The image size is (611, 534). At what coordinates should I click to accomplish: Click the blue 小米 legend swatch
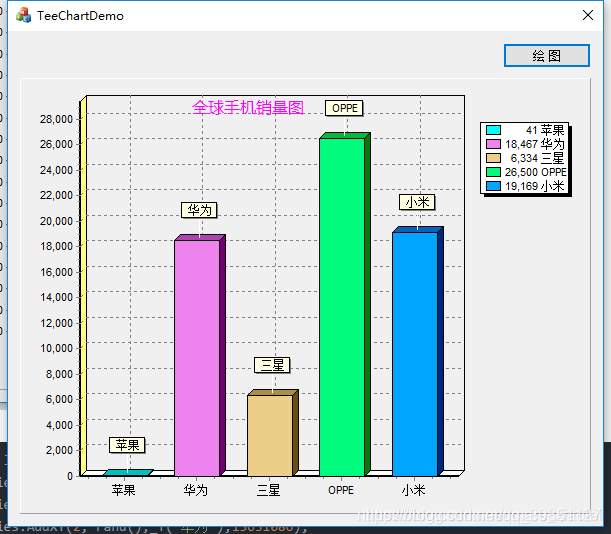click(493, 186)
